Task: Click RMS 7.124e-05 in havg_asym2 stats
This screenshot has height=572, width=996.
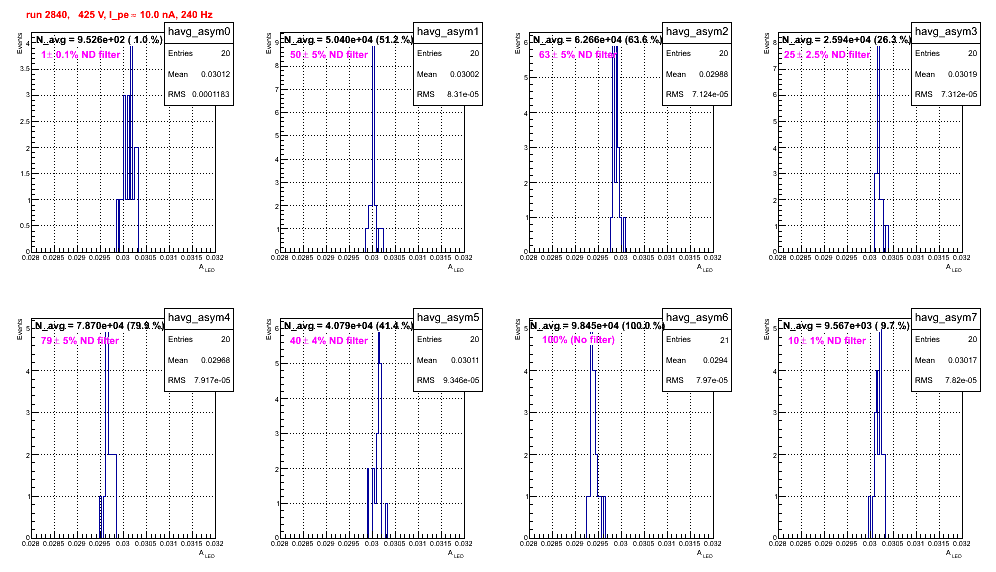Action: pos(697,94)
